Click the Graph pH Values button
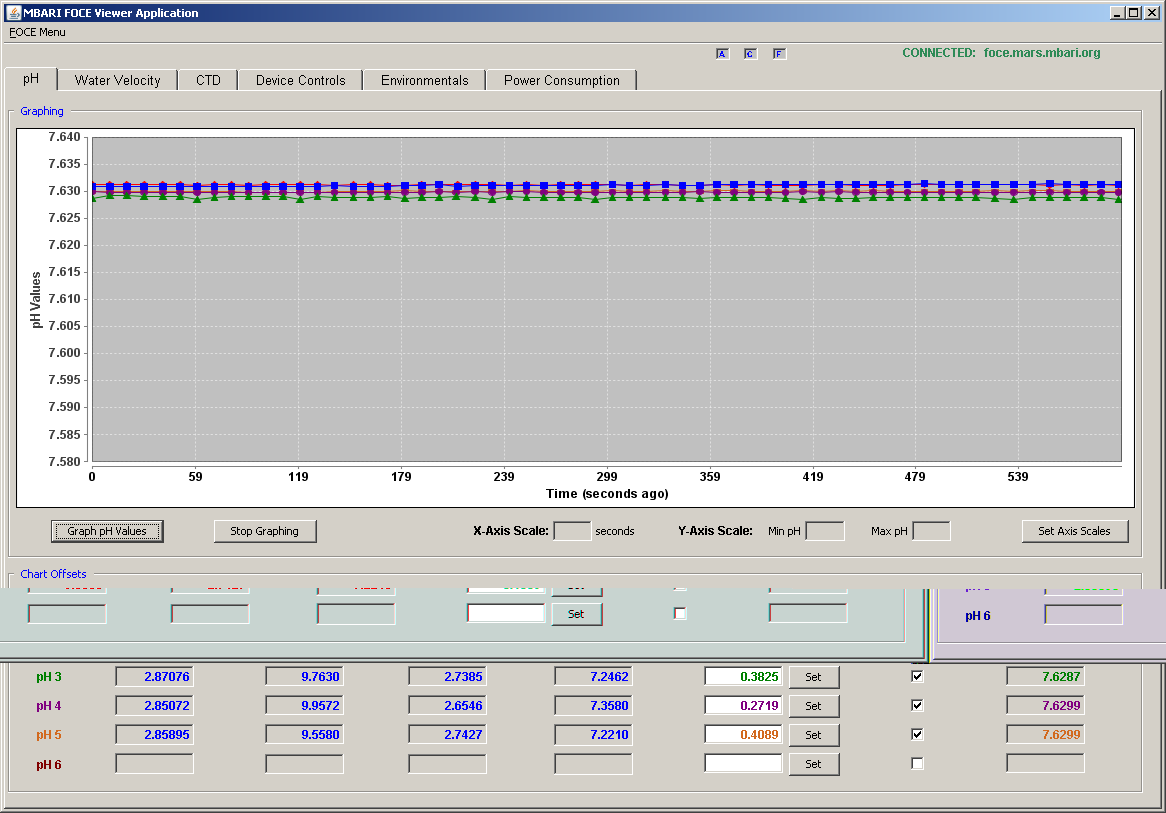 107,531
